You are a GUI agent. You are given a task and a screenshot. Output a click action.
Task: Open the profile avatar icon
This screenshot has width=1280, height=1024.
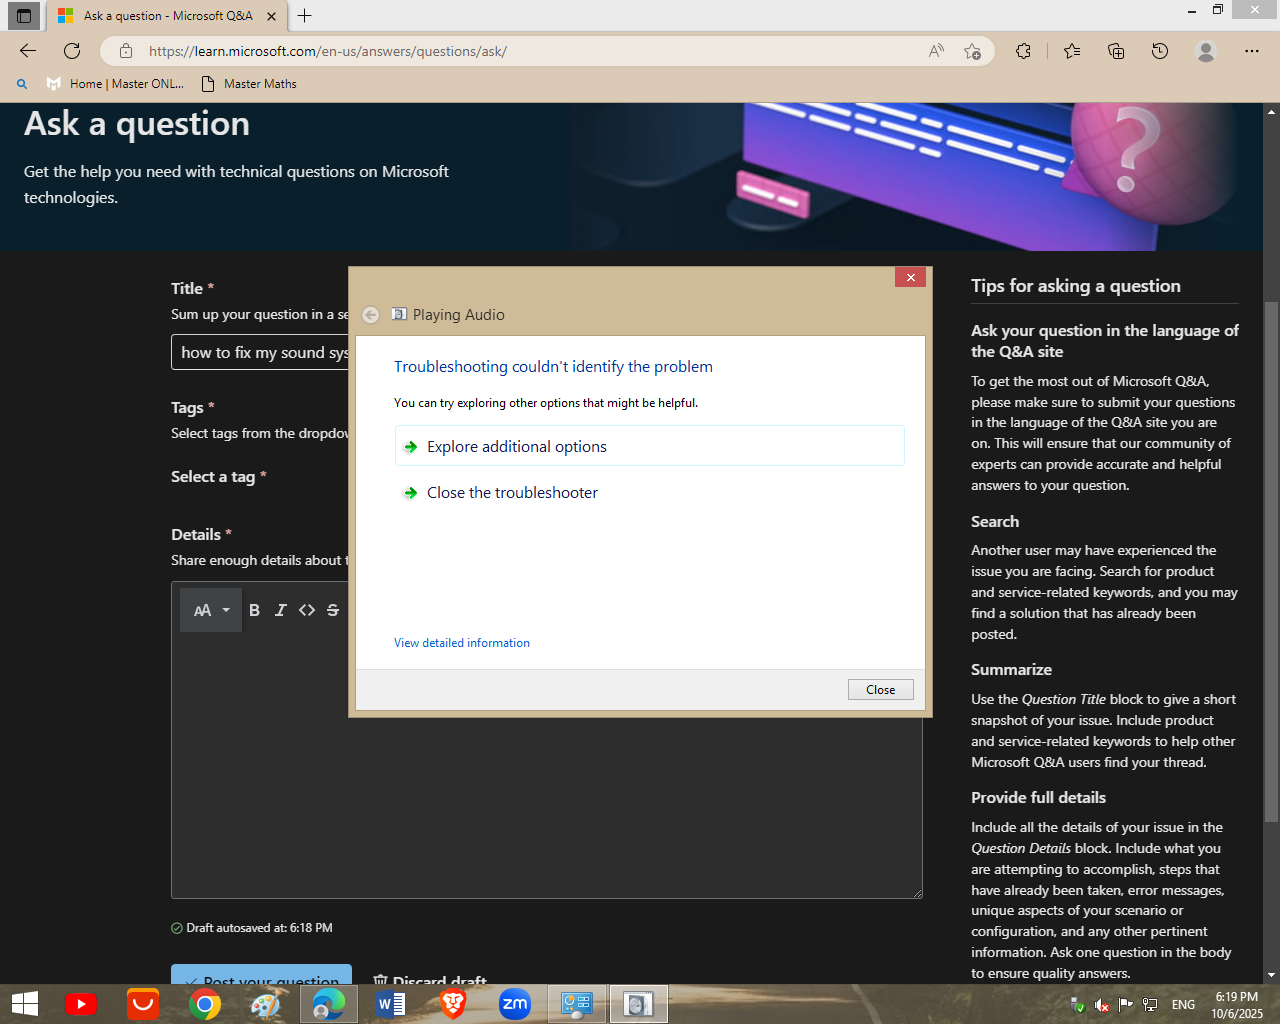coord(1206,51)
